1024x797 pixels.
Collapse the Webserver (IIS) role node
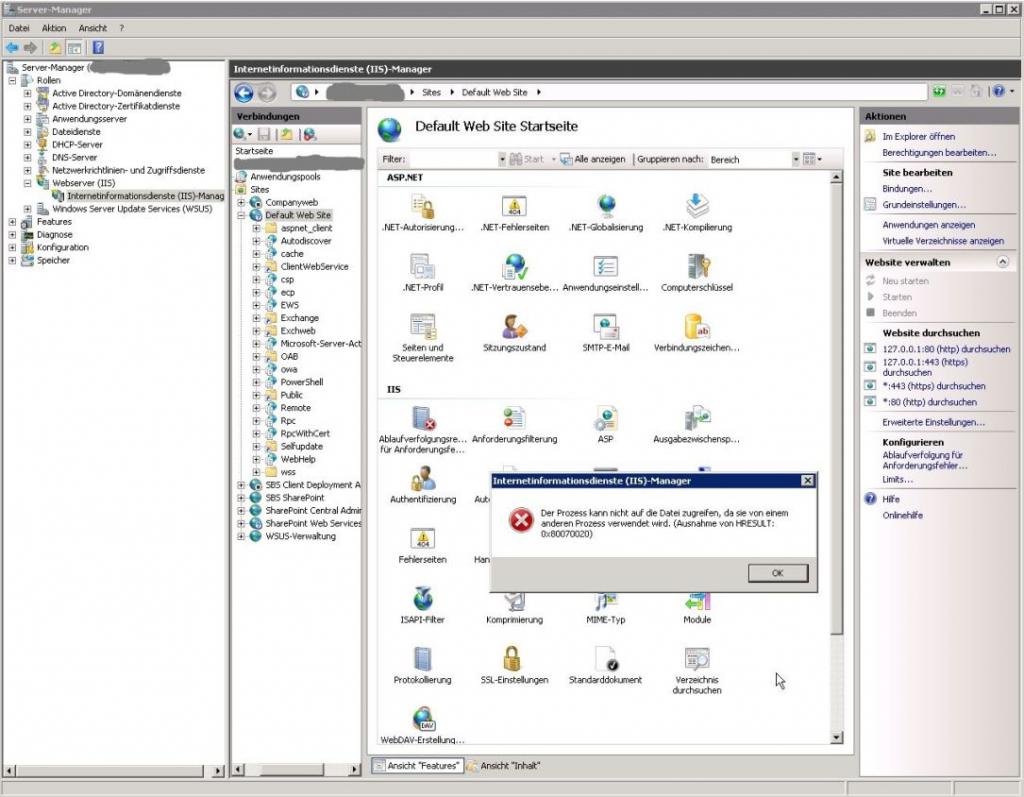(27, 184)
